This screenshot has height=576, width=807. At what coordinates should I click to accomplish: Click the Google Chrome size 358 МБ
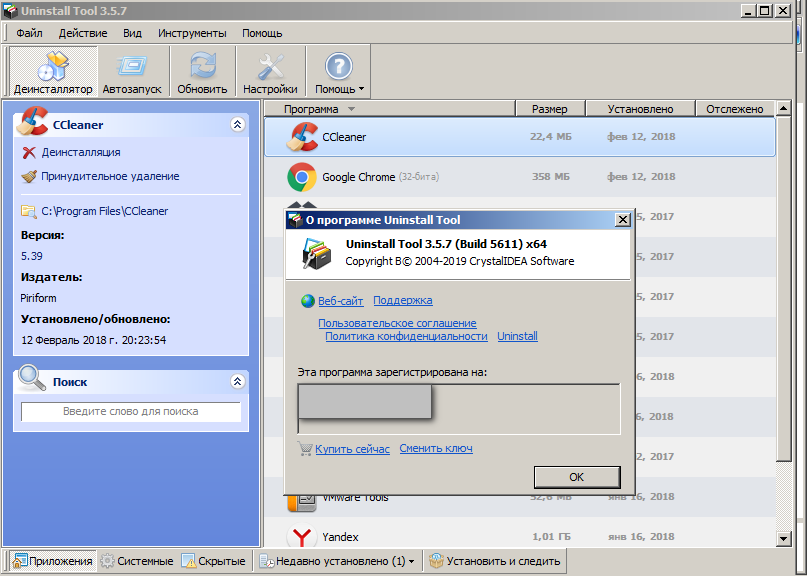pos(551,177)
